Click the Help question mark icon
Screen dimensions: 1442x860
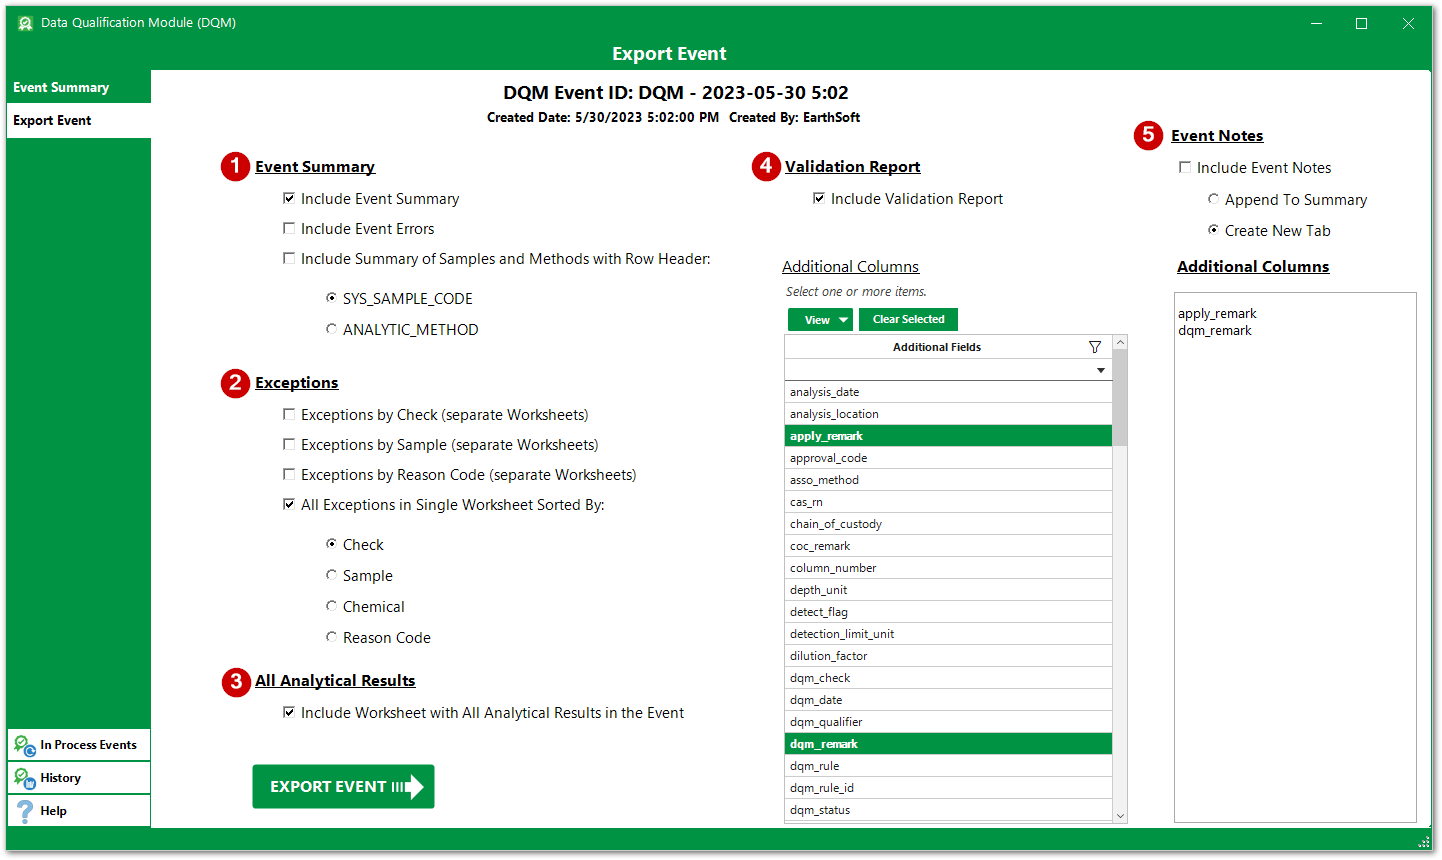[x=22, y=810]
